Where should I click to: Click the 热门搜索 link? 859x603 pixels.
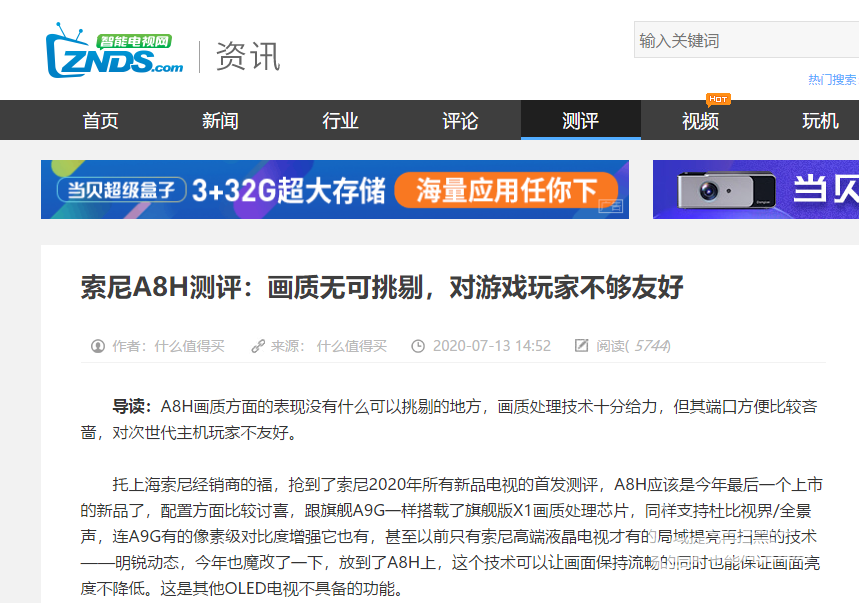click(833, 80)
